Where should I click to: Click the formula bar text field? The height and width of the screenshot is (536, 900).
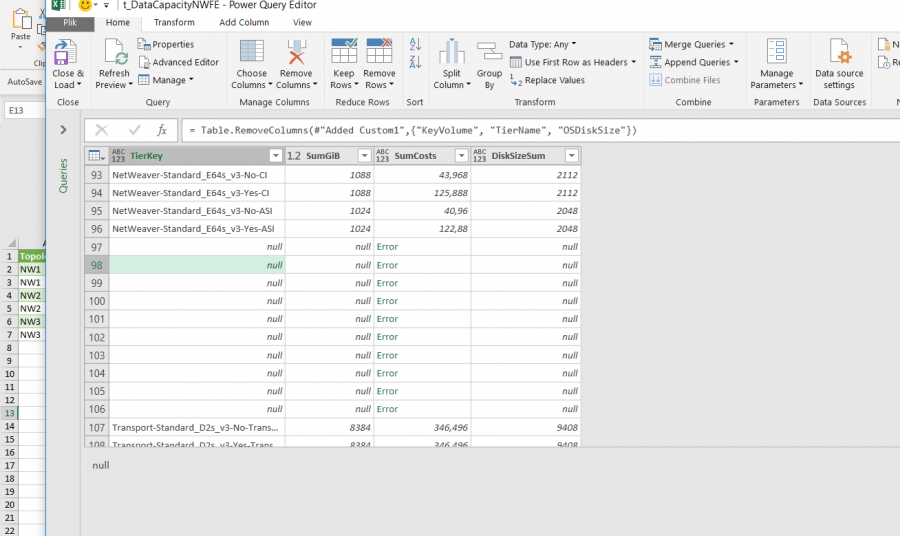[540, 130]
